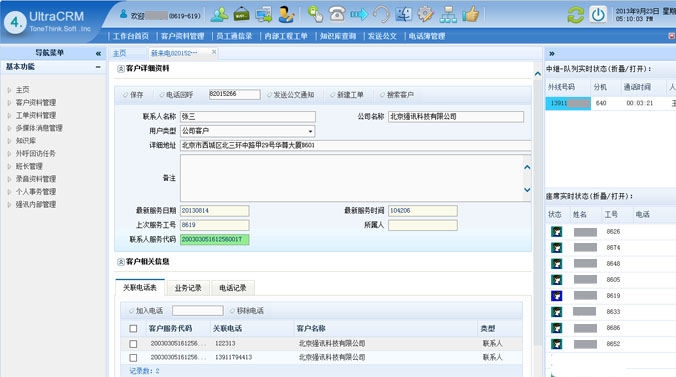The height and width of the screenshot is (377, 676).
Task: Select the 关联电话表 tab
Action: (140, 287)
